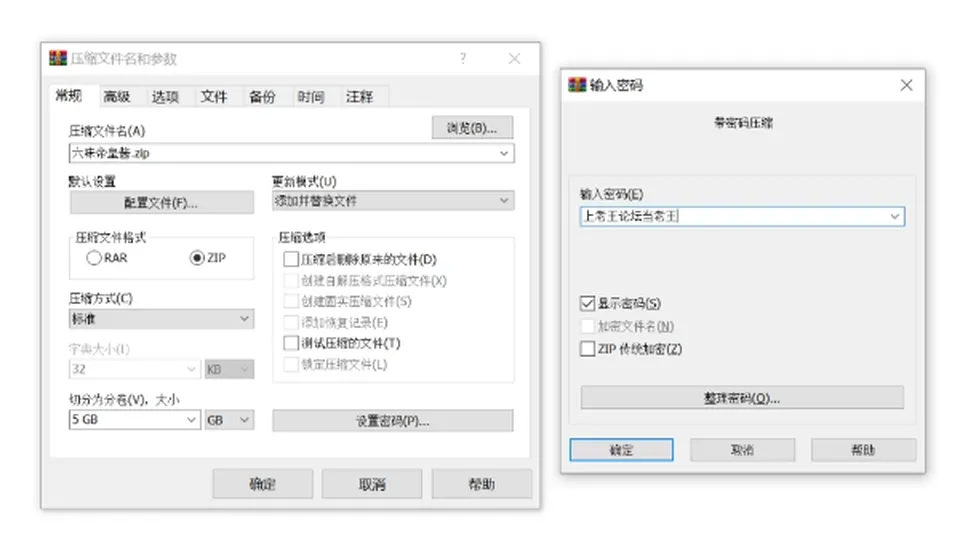
Task: Select RAR archive format
Action: pyautogui.click(x=94, y=258)
